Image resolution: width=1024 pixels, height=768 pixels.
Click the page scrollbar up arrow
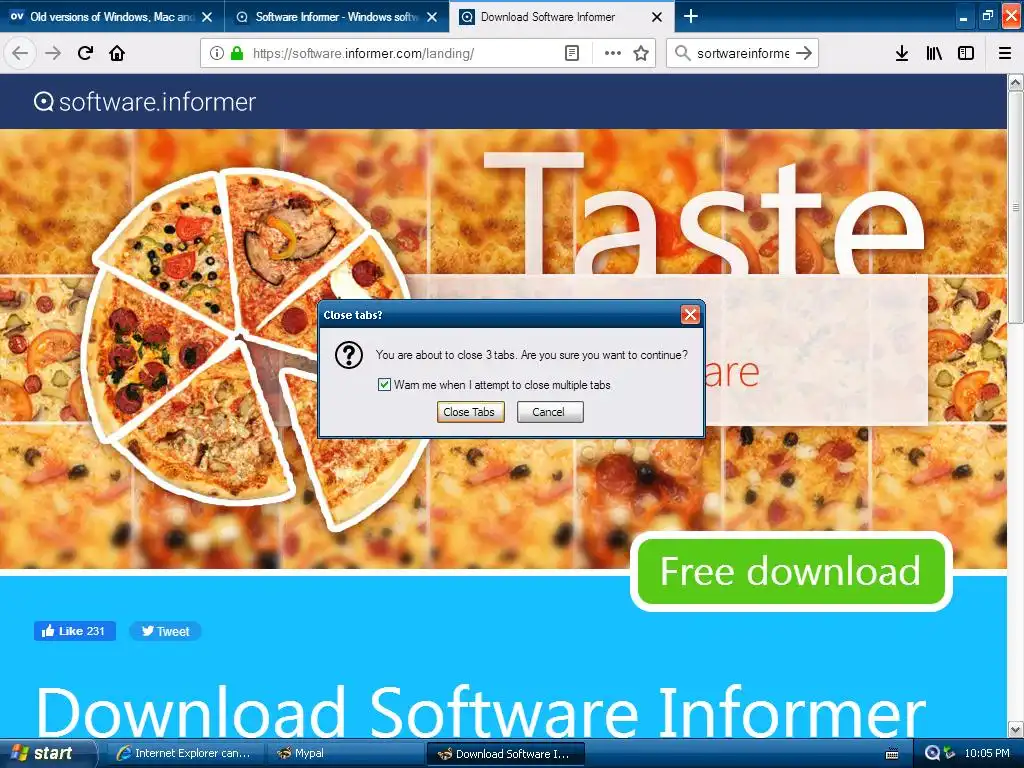pos(1015,82)
